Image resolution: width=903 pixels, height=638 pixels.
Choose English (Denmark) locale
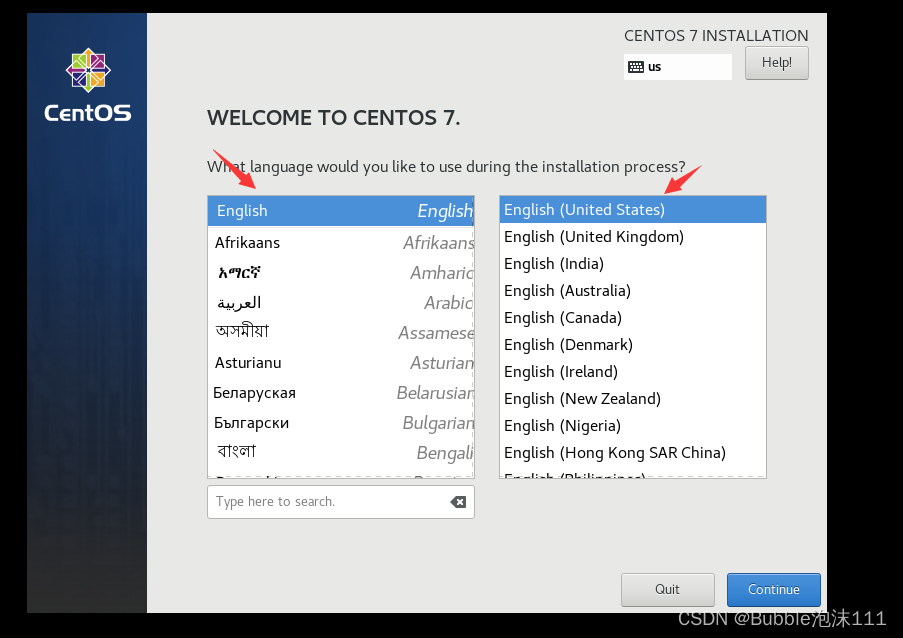point(633,345)
